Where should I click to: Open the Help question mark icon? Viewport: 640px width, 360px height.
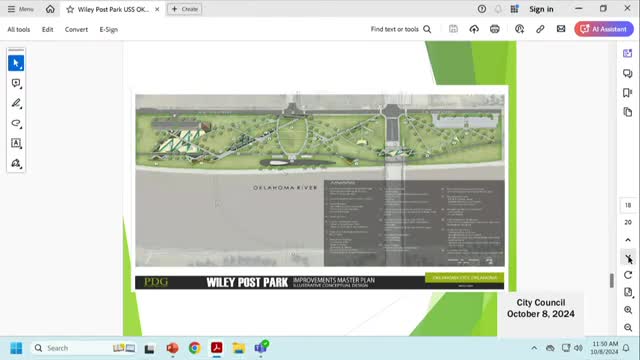coord(482,9)
